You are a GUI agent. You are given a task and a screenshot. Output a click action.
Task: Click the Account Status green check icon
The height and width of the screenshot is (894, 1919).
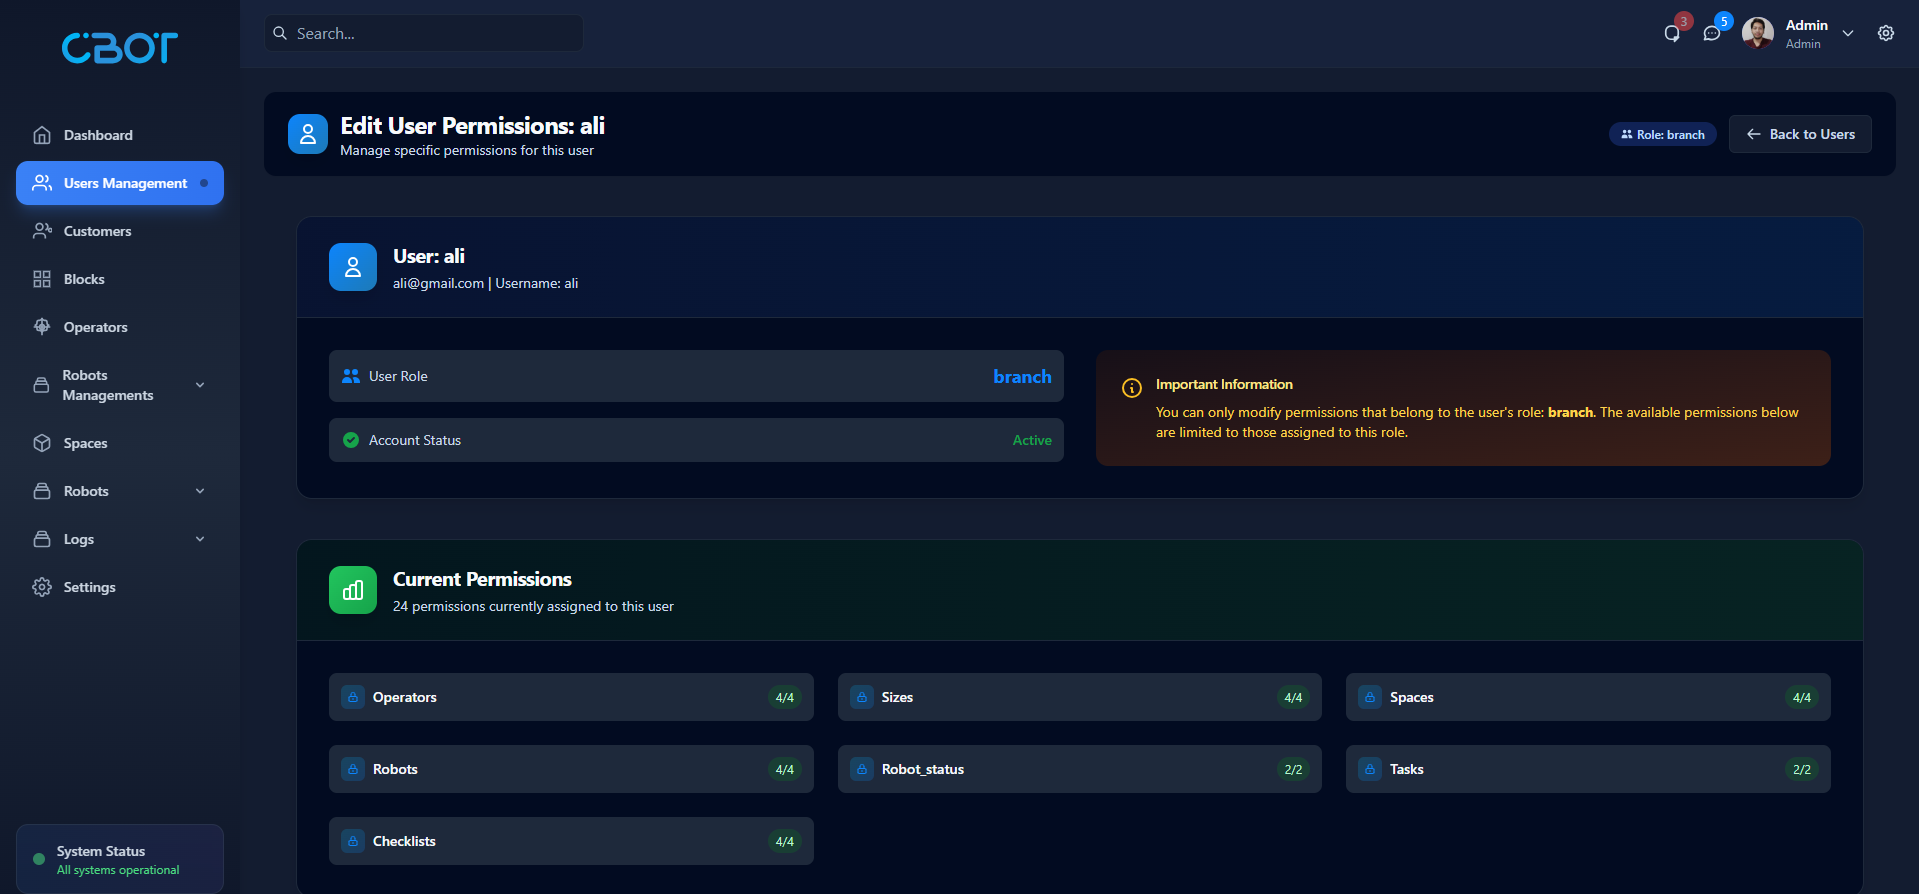351,440
